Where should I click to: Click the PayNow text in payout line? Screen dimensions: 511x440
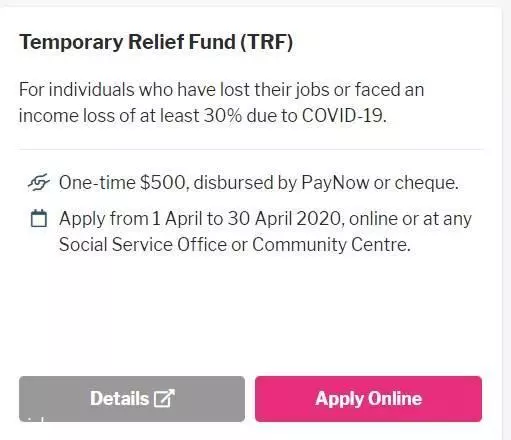(x=335, y=183)
